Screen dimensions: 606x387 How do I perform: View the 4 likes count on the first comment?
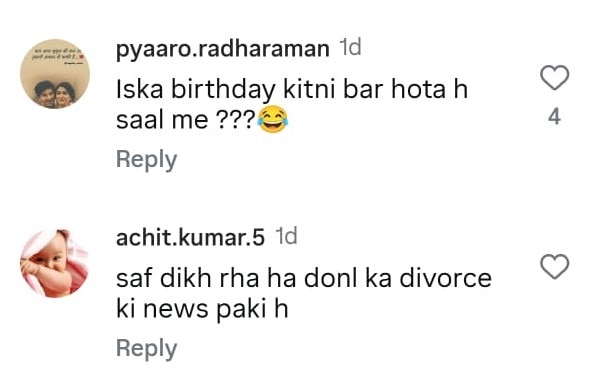point(555,117)
